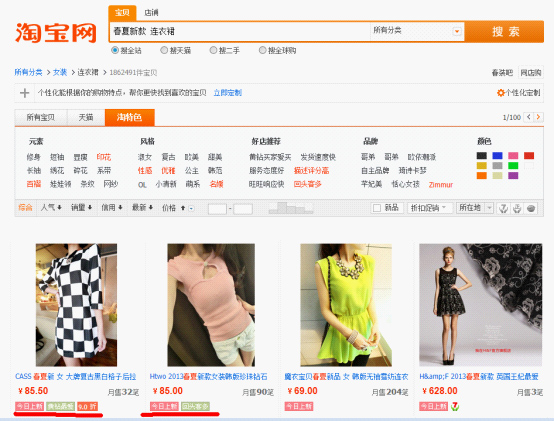Filter by 回头客多 shop recommendation
554x421 pixels.
307,184
